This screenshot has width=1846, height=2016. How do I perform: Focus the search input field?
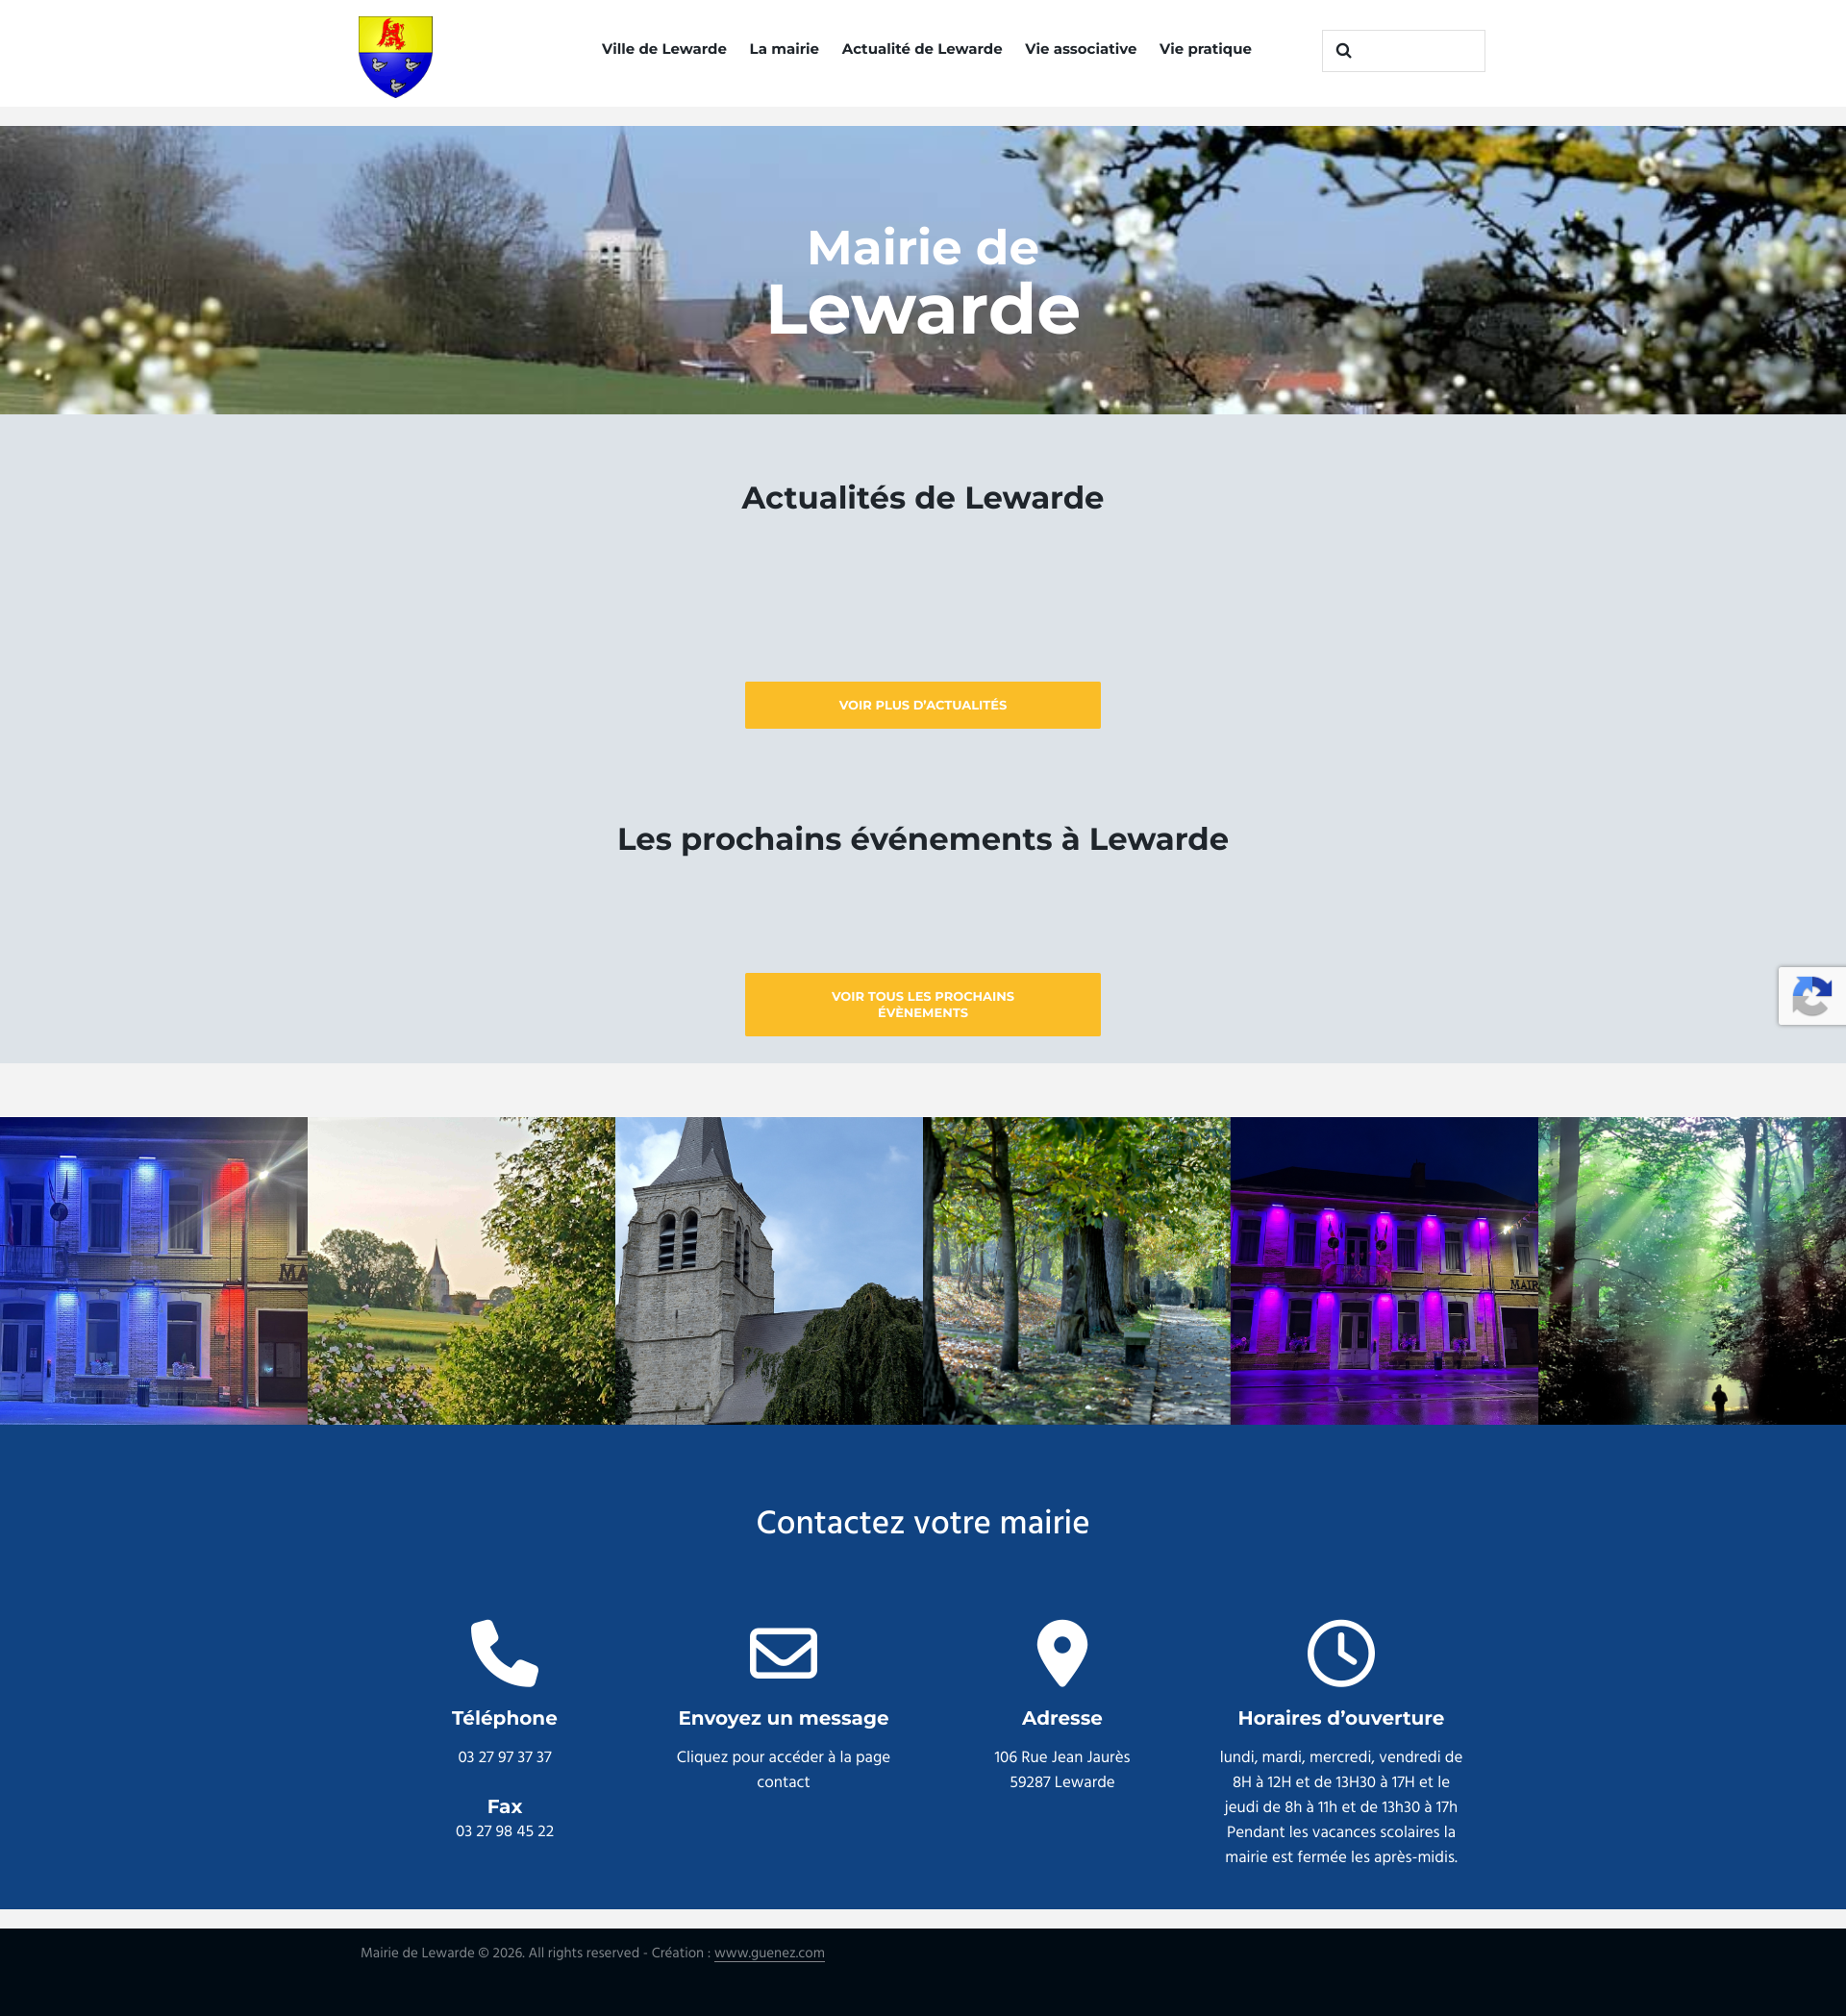pos(1403,51)
